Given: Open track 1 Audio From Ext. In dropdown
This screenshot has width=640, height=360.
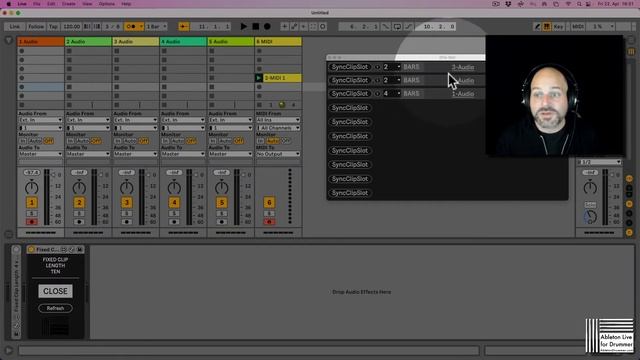Looking at the screenshot, I should [40, 120].
